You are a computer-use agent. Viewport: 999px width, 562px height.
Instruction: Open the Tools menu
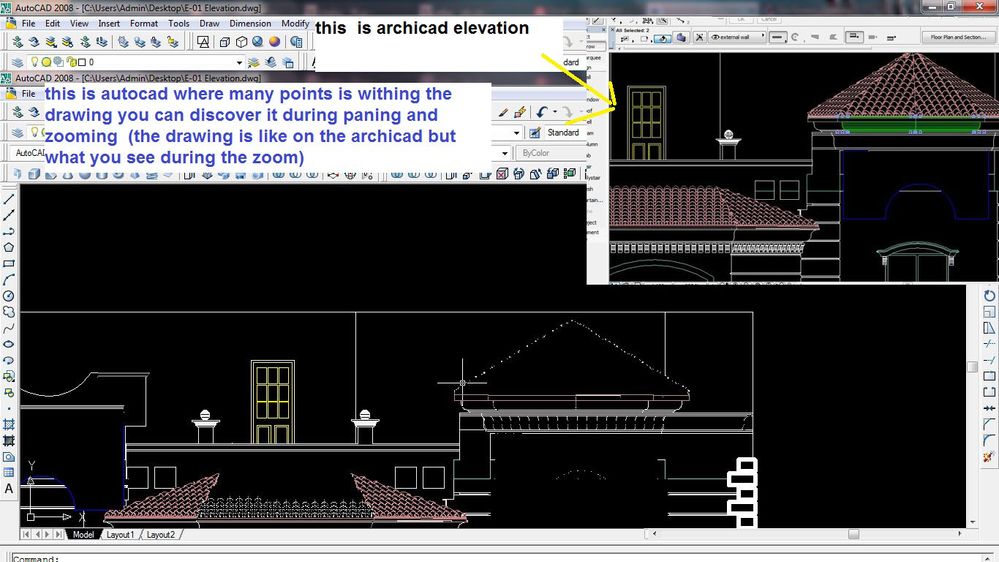(x=178, y=24)
